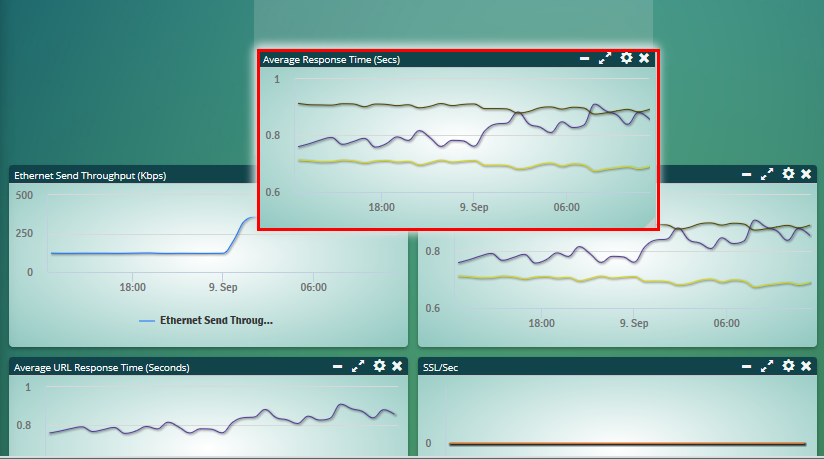This screenshot has height=459, width=824.
Task: Close the Average URL Response Time widget
Action: coord(397,365)
